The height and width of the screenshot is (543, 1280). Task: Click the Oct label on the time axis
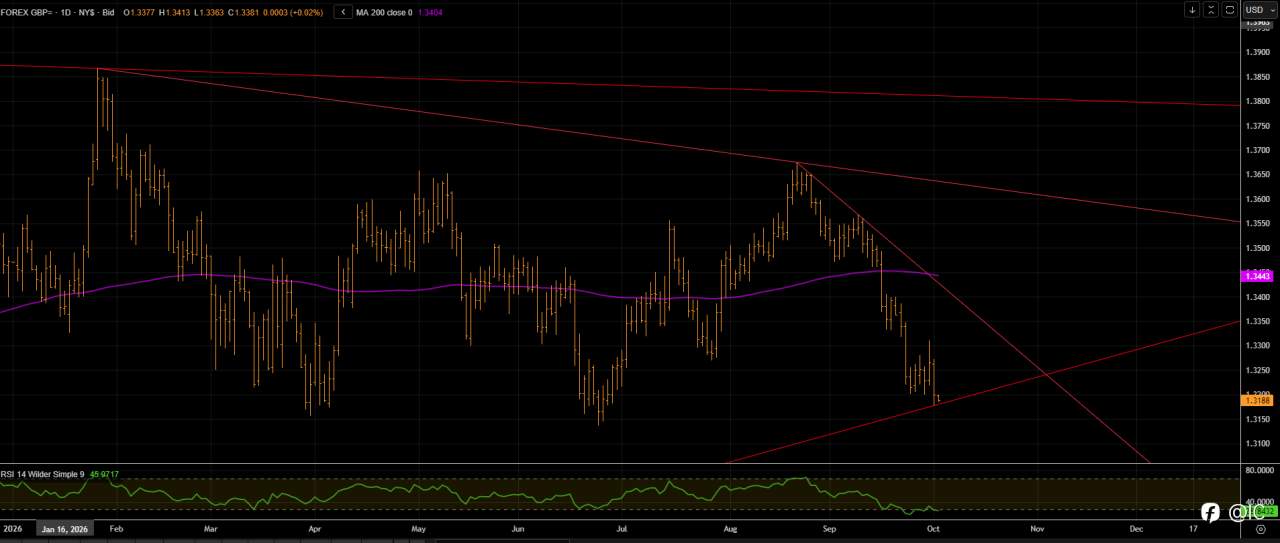coord(932,527)
